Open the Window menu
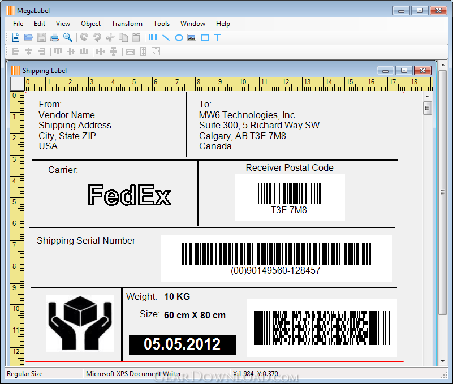The image size is (453, 385). point(193,24)
